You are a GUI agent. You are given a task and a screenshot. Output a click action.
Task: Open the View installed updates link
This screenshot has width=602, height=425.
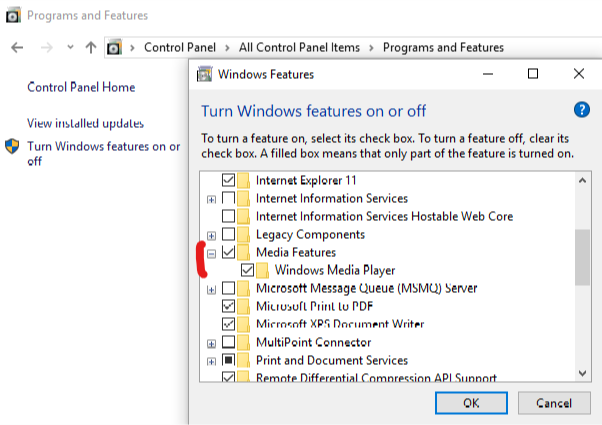[x=85, y=123]
